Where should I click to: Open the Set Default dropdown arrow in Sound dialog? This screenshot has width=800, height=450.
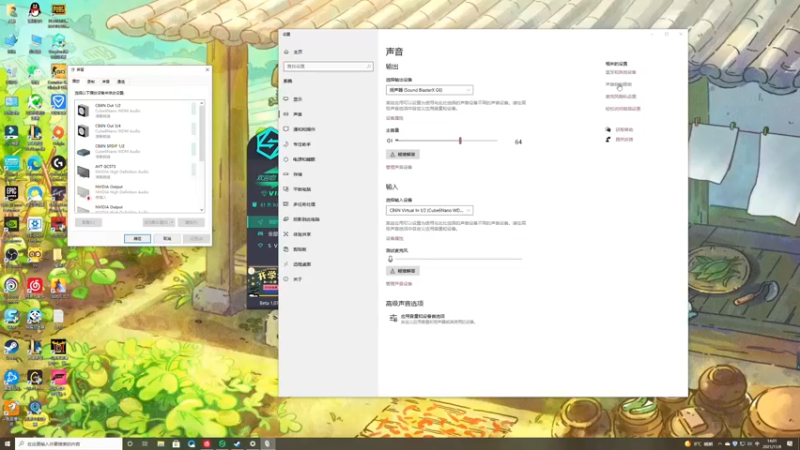pos(172,222)
